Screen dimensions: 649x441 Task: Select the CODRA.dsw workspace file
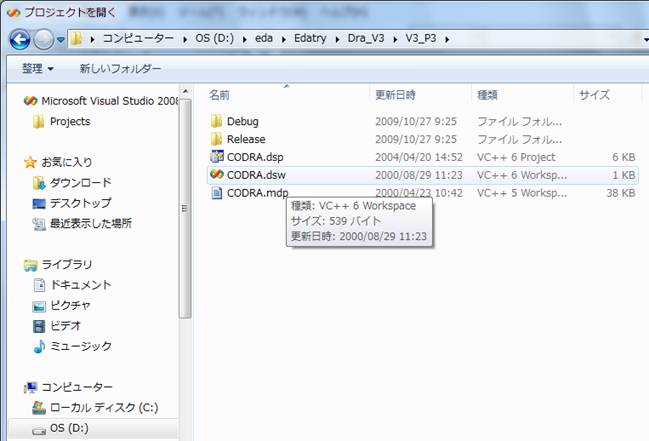[422, 175]
